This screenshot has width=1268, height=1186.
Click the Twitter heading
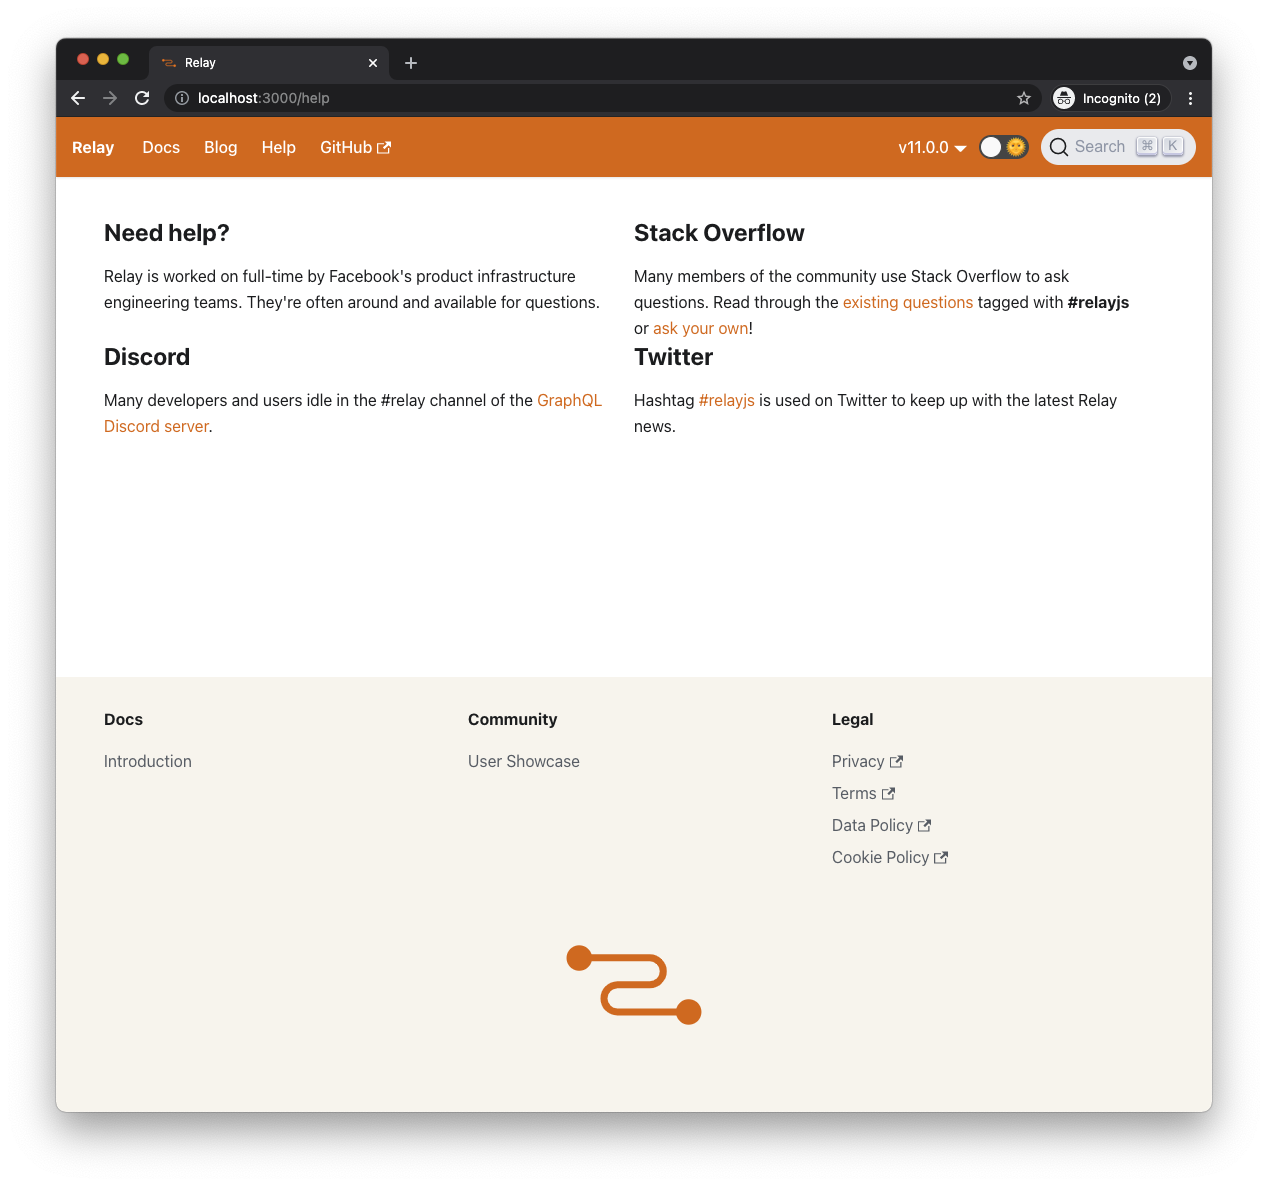[x=673, y=357]
